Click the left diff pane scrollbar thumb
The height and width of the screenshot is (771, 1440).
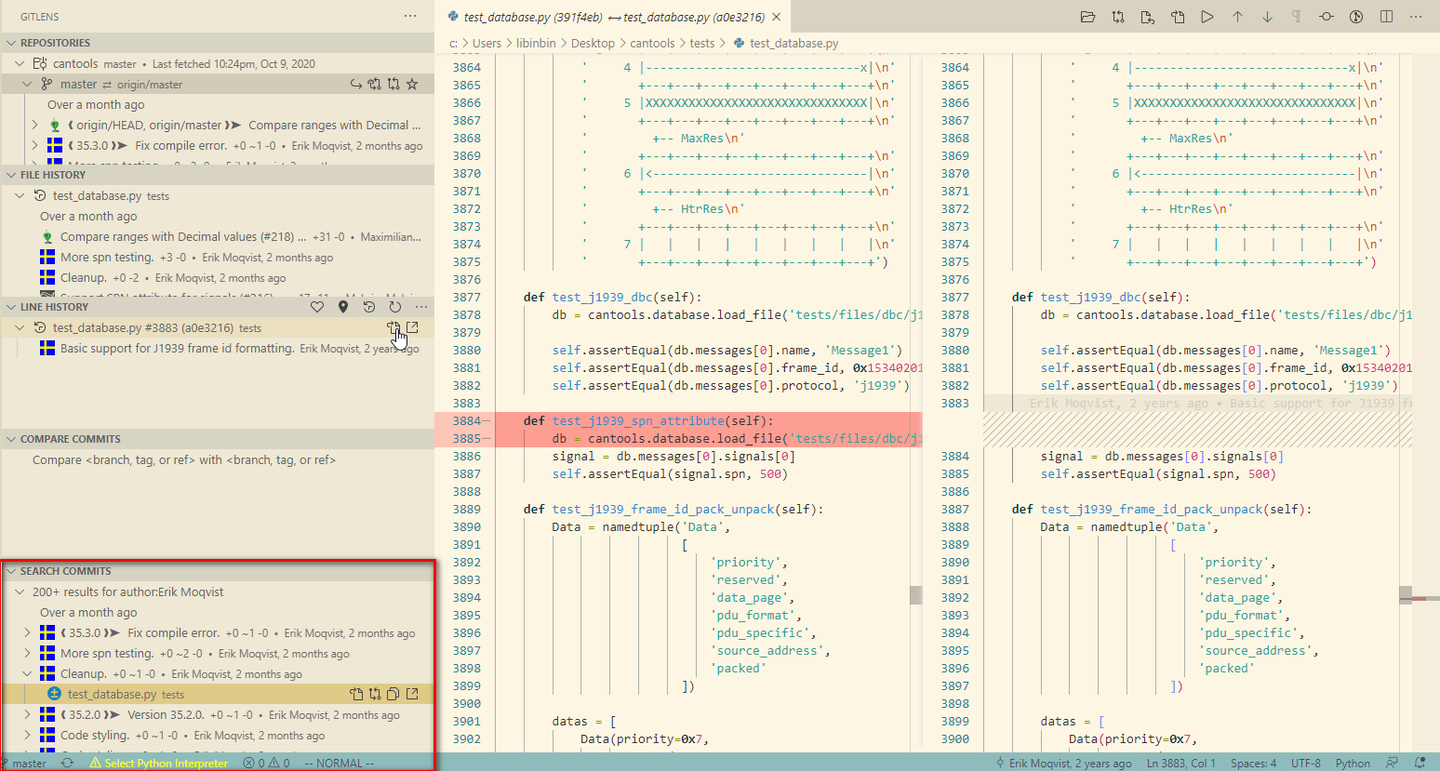[x=915, y=595]
